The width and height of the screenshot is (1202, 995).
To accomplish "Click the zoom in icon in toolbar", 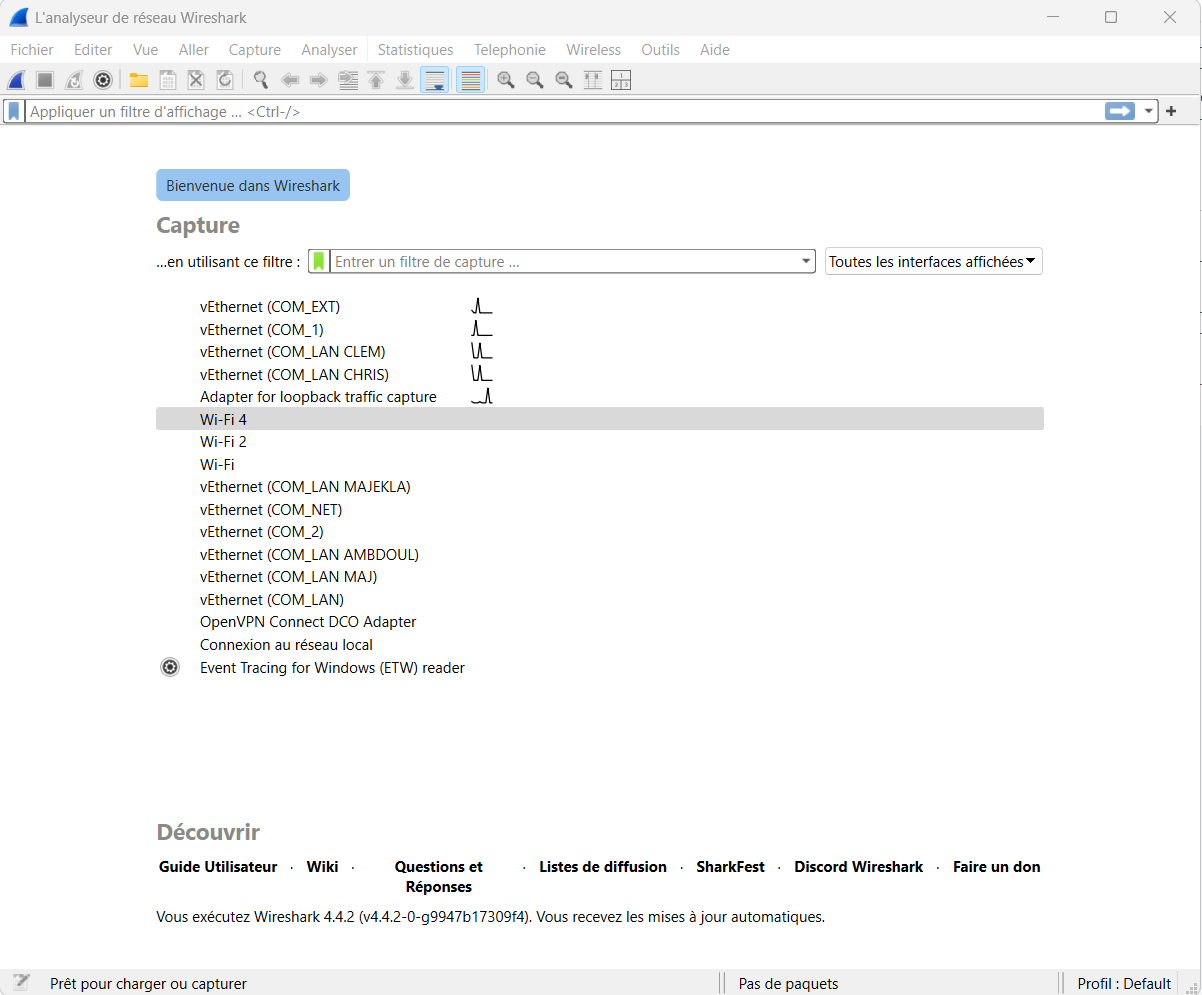I will click(x=506, y=80).
